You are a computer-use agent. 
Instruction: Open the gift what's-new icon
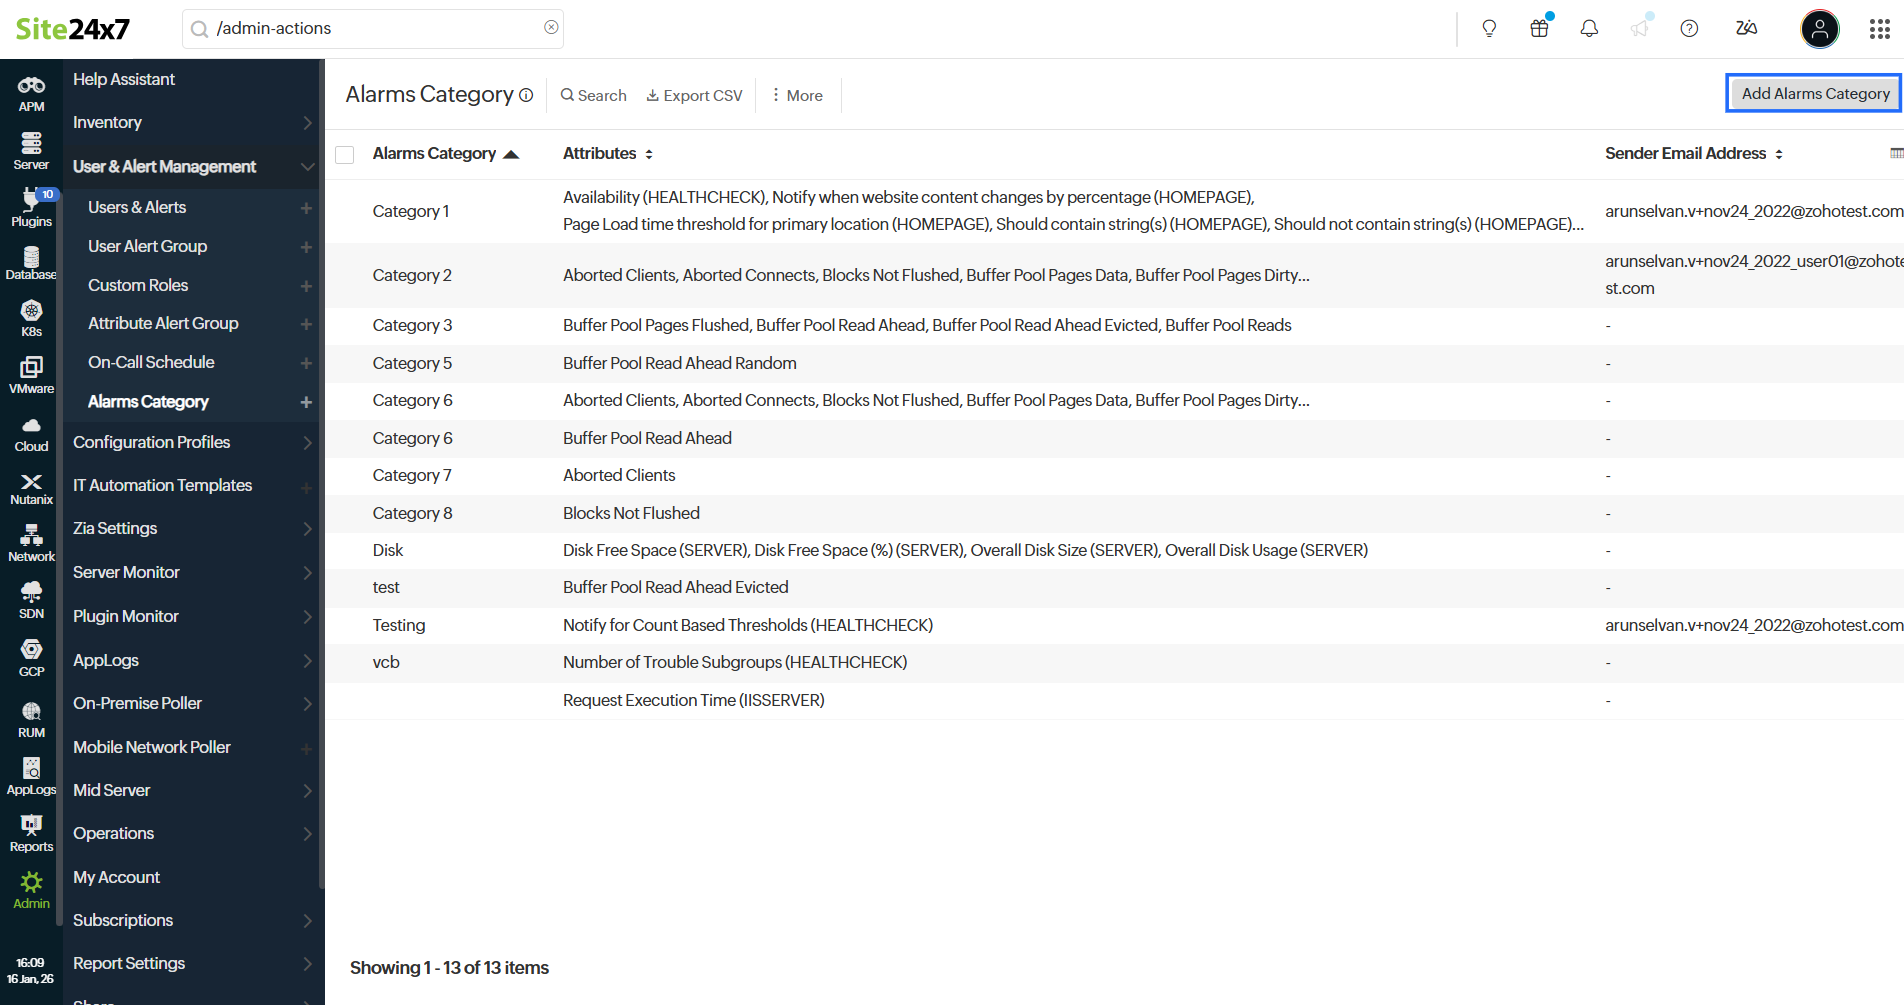tap(1539, 28)
